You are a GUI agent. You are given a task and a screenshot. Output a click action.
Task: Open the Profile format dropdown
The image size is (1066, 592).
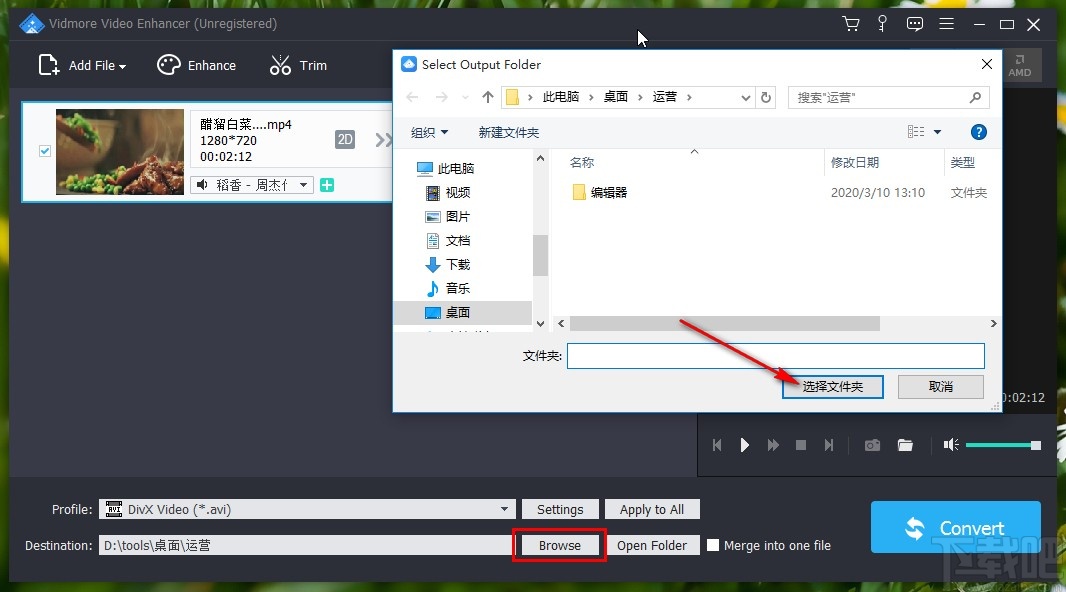307,509
